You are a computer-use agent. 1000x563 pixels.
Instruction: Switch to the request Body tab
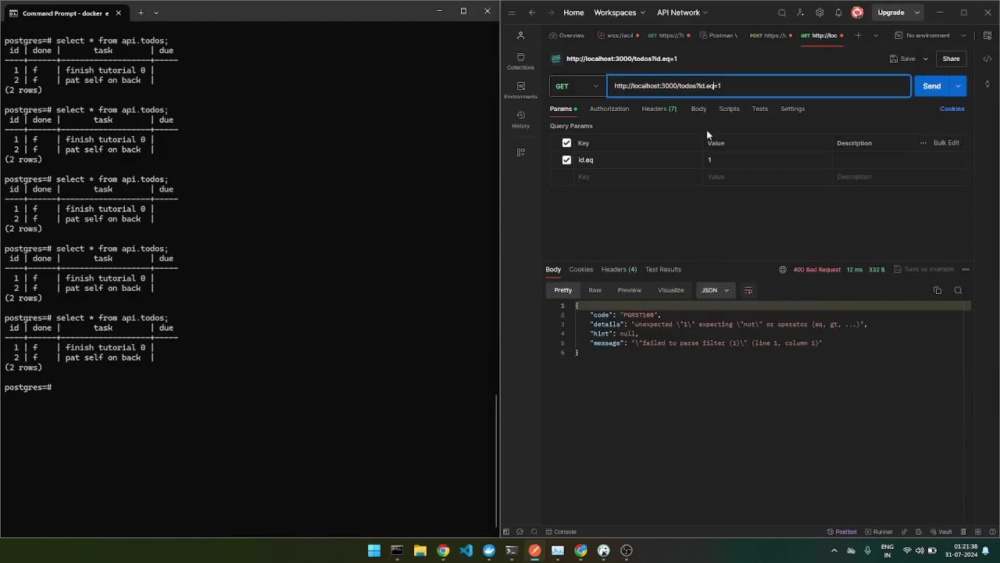click(698, 109)
